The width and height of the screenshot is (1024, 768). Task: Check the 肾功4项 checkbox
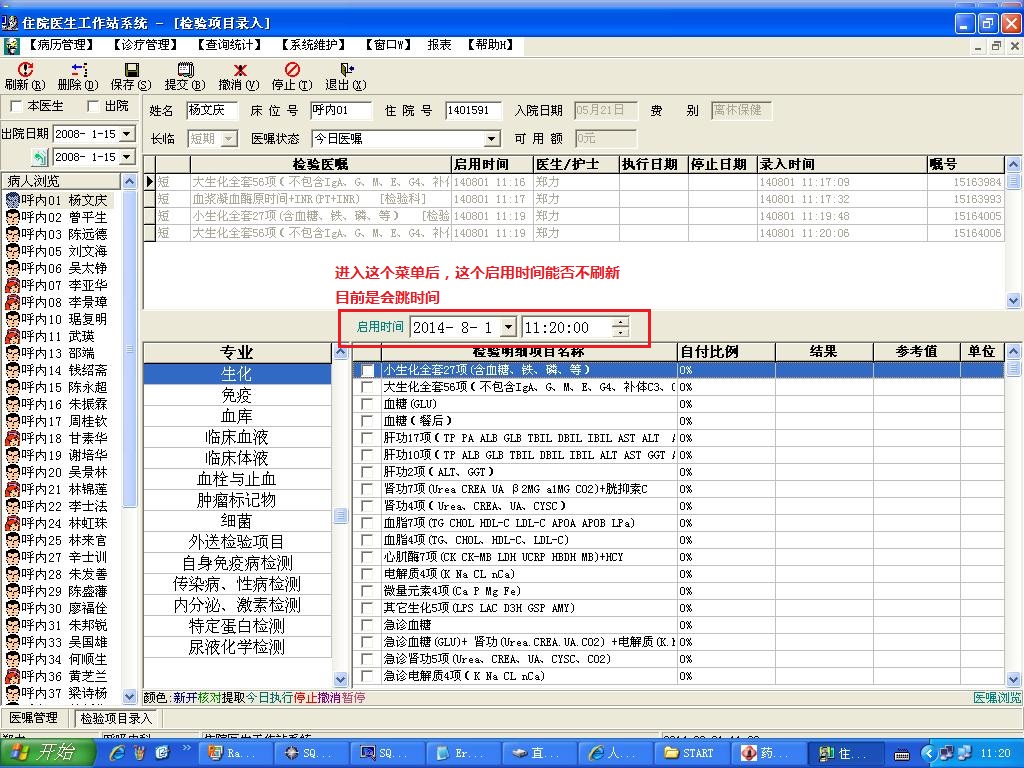pyautogui.click(x=368, y=506)
